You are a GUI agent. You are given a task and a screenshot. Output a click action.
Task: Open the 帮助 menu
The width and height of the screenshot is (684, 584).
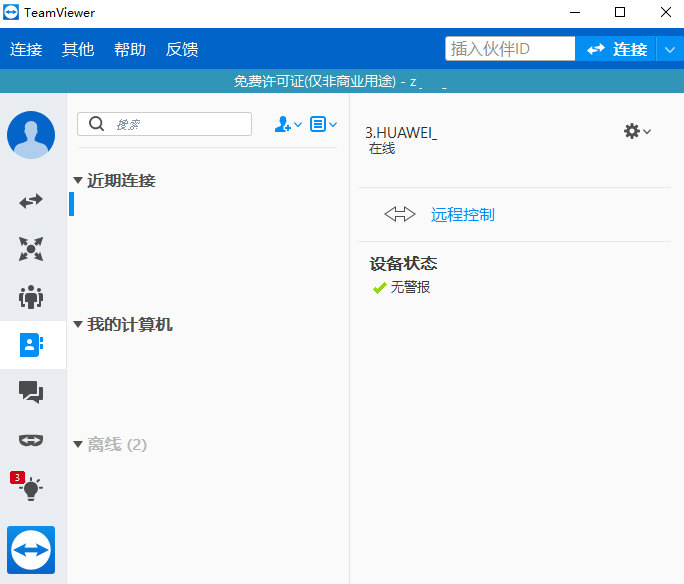(130, 49)
